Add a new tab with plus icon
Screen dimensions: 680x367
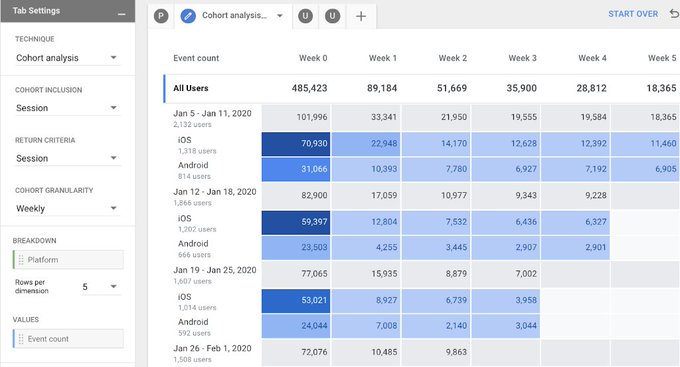click(361, 16)
